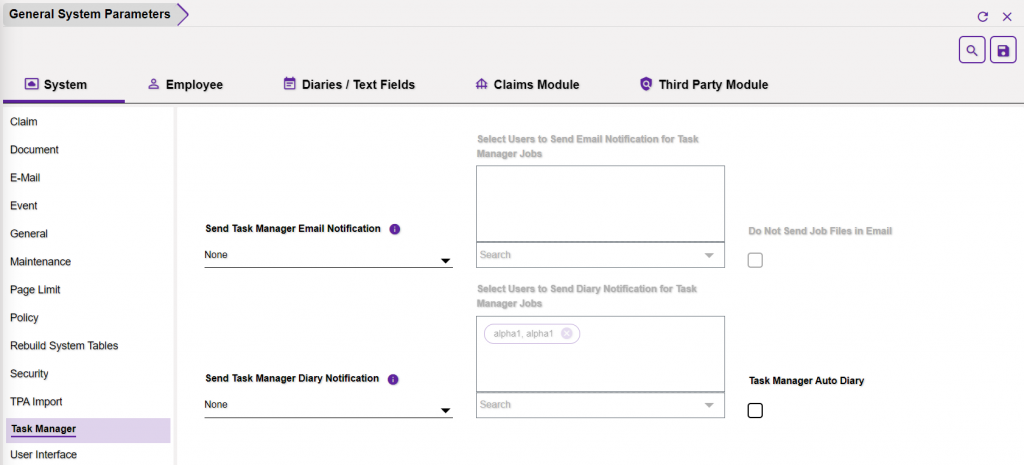Click the magnifier search button
Screen dimensions: 1024x465
(971, 50)
